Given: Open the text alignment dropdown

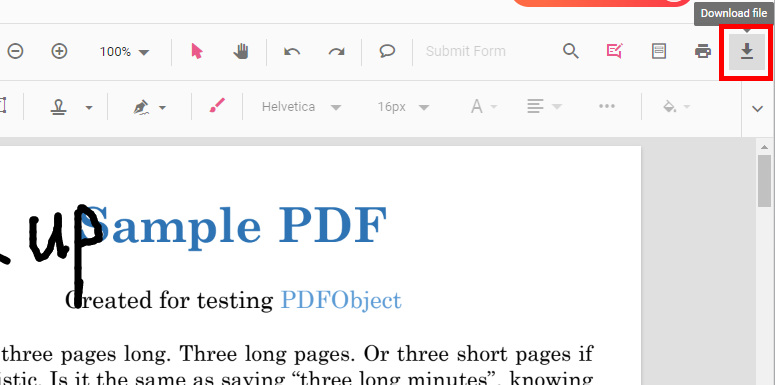Looking at the screenshot, I should [x=544, y=106].
